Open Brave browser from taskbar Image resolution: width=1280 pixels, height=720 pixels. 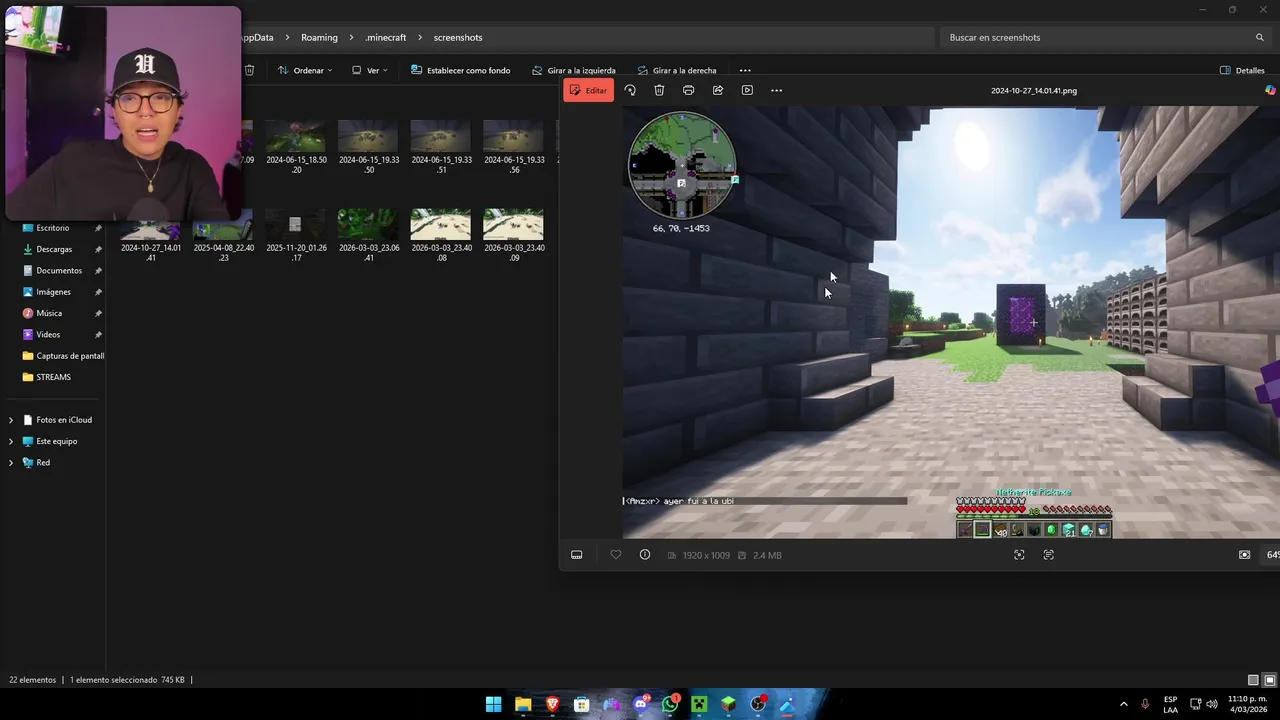[x=552, y=705]
